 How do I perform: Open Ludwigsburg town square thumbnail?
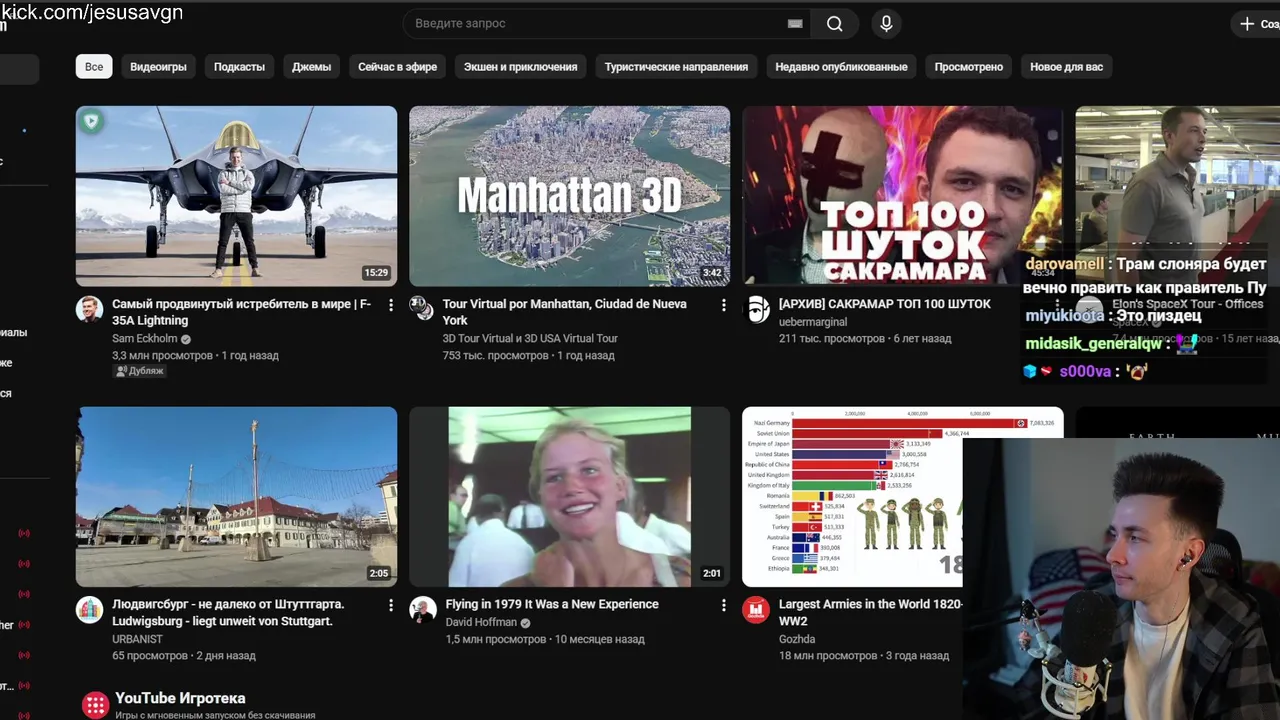coord(236,496)
